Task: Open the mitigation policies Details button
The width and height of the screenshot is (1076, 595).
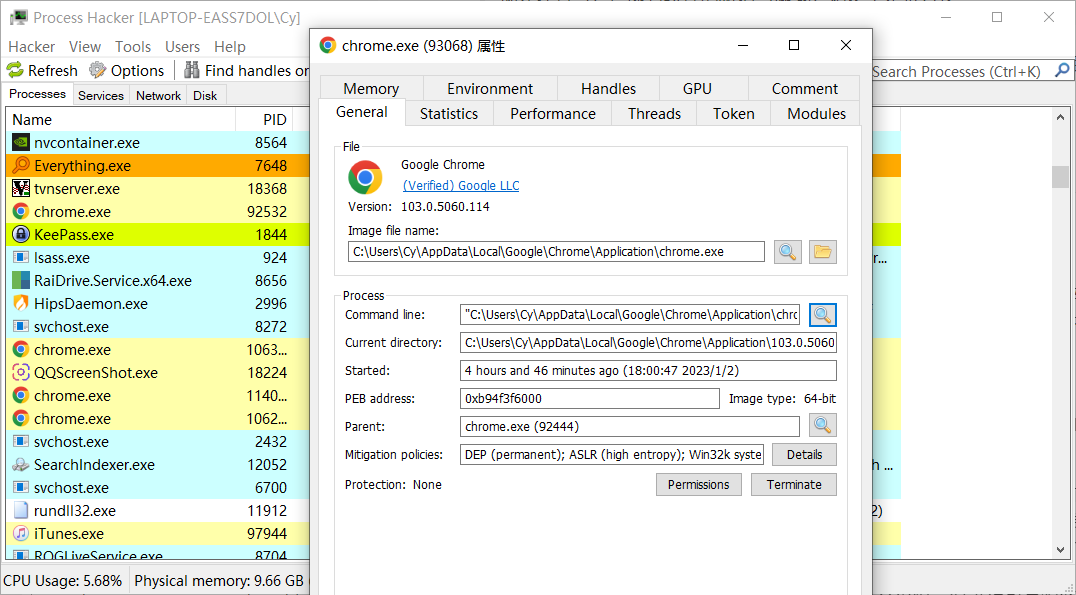Action: point(804,455)
